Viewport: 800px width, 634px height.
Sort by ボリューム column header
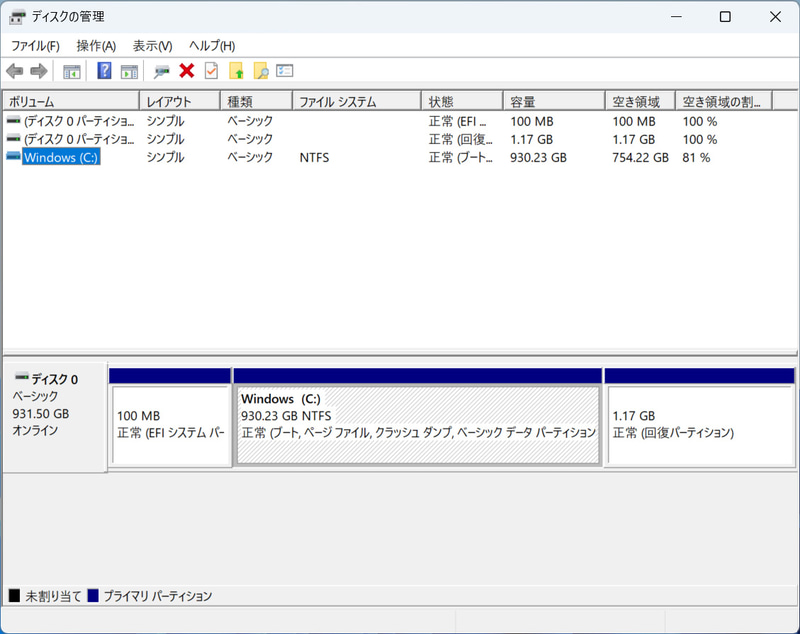(x=71, y=102)
